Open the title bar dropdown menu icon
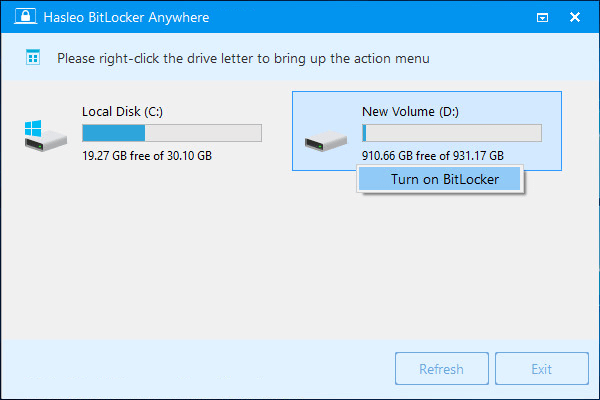The image size is (600, 400). 542,17
